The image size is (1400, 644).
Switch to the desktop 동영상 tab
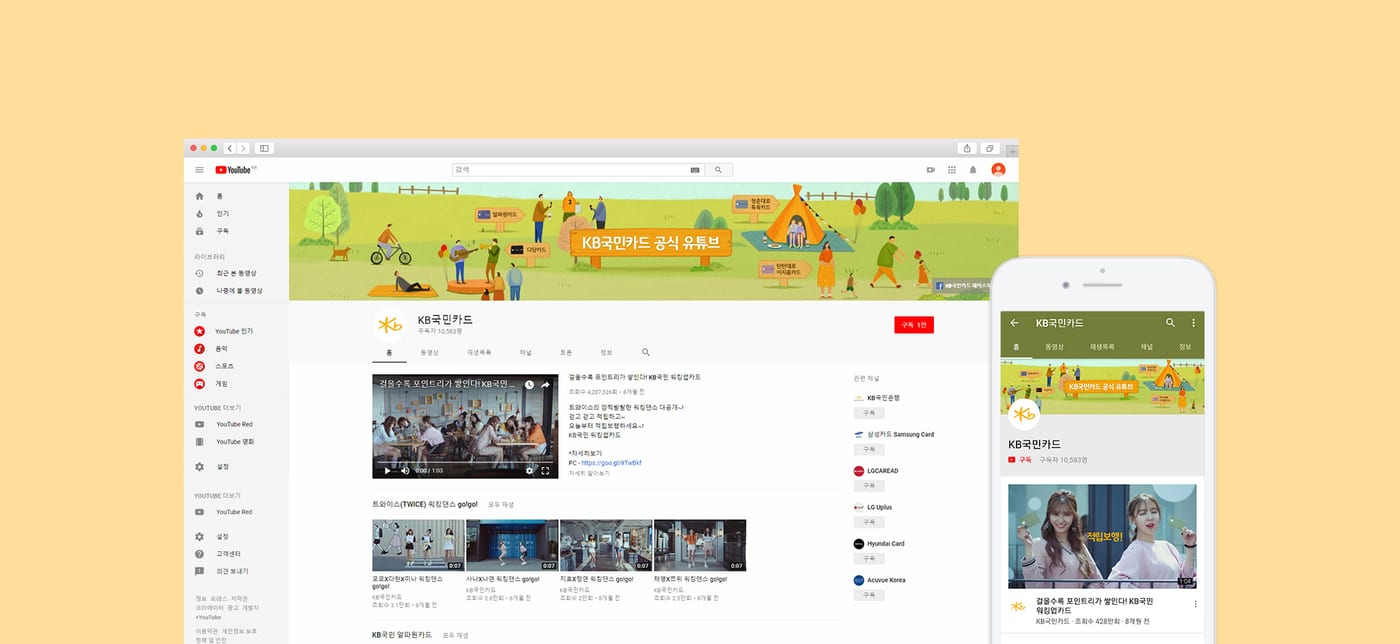point(430,353)
